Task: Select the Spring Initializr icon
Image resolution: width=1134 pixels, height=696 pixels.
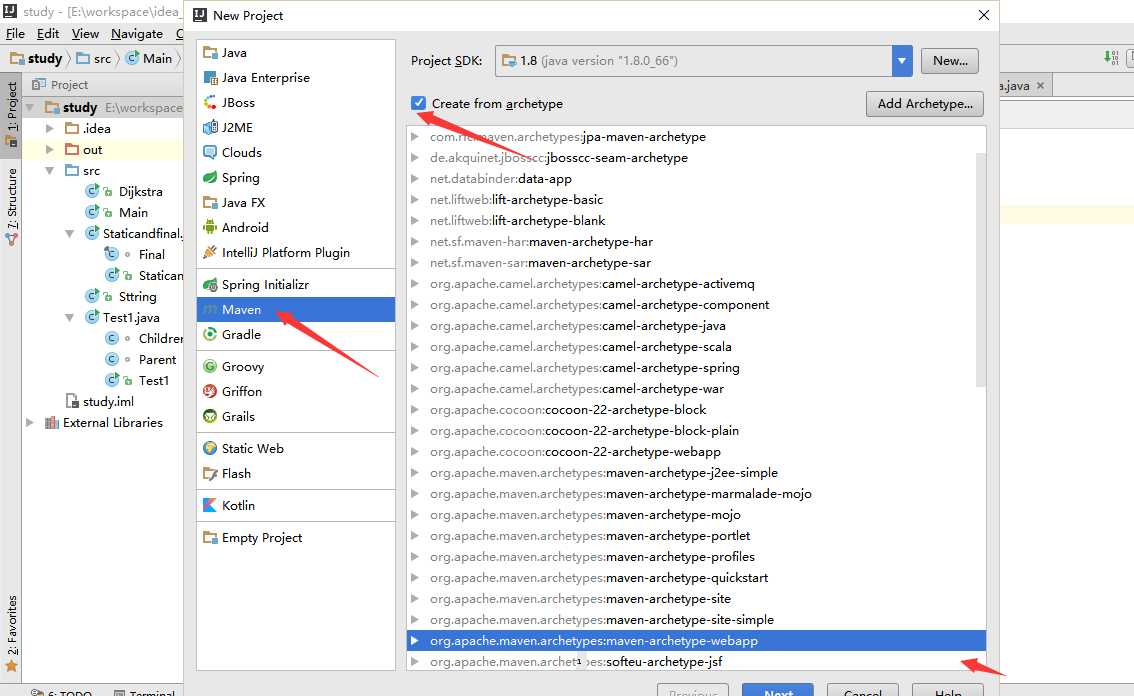Action: (x=210, y=284)
